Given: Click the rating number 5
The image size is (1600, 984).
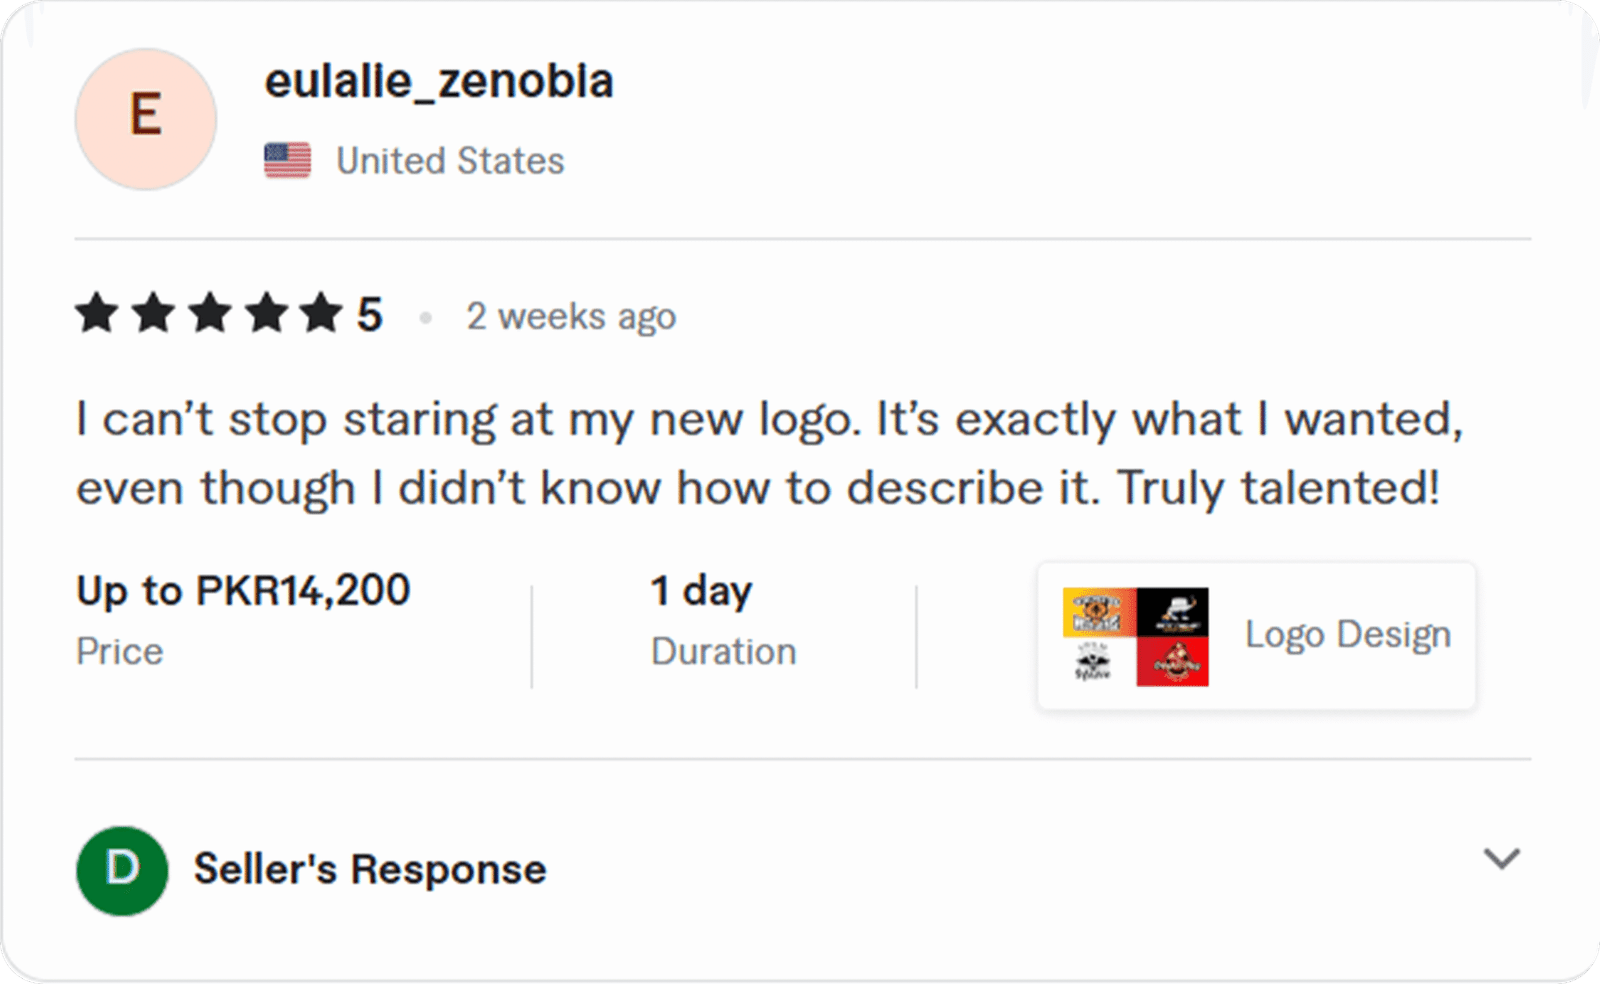Looking at the screenshot, I should pyautogui.click(x=370, y=315).
